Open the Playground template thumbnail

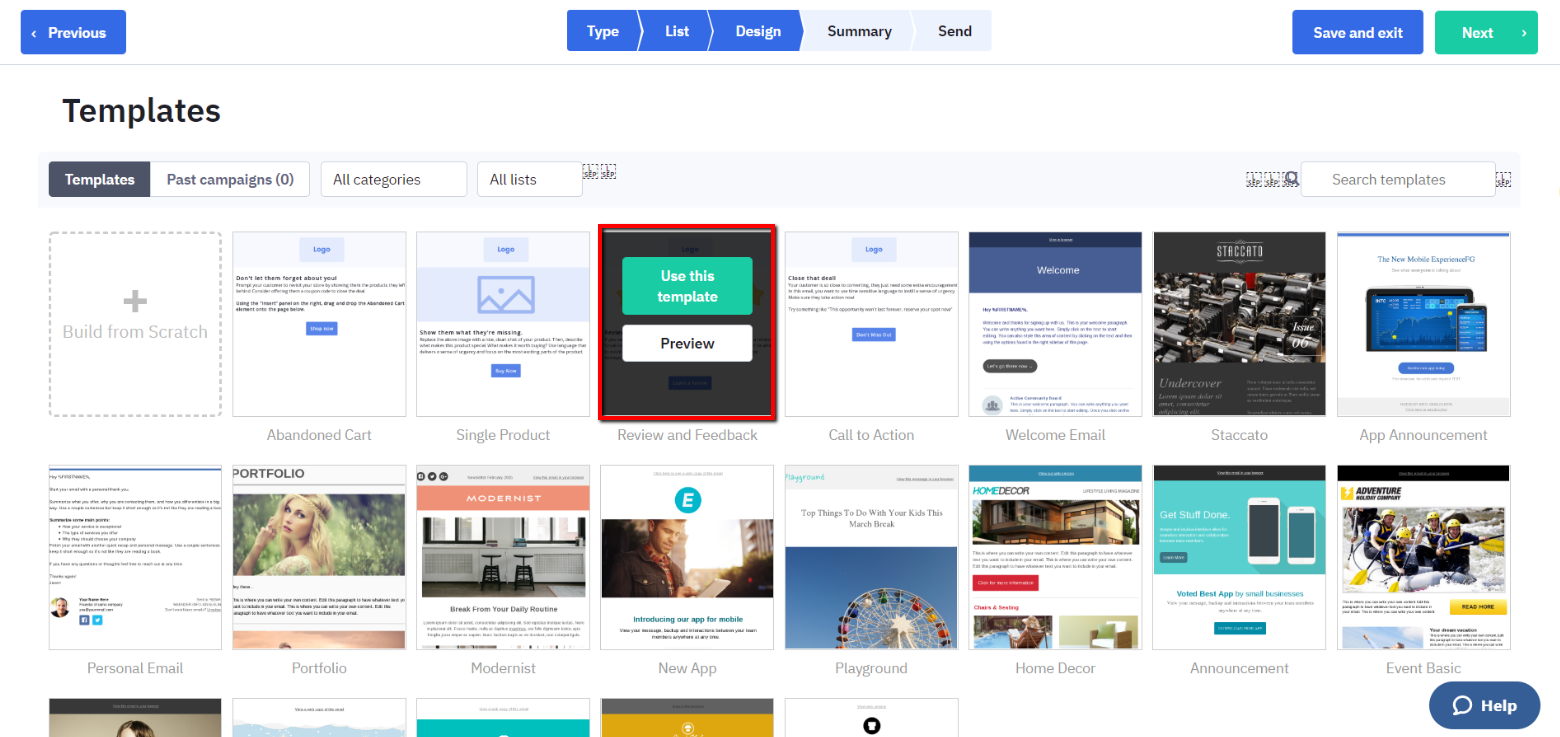point(871,557)
